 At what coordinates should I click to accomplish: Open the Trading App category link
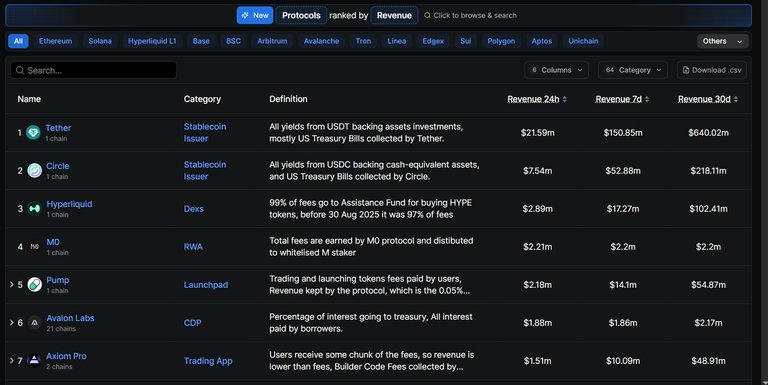[208, 361]
